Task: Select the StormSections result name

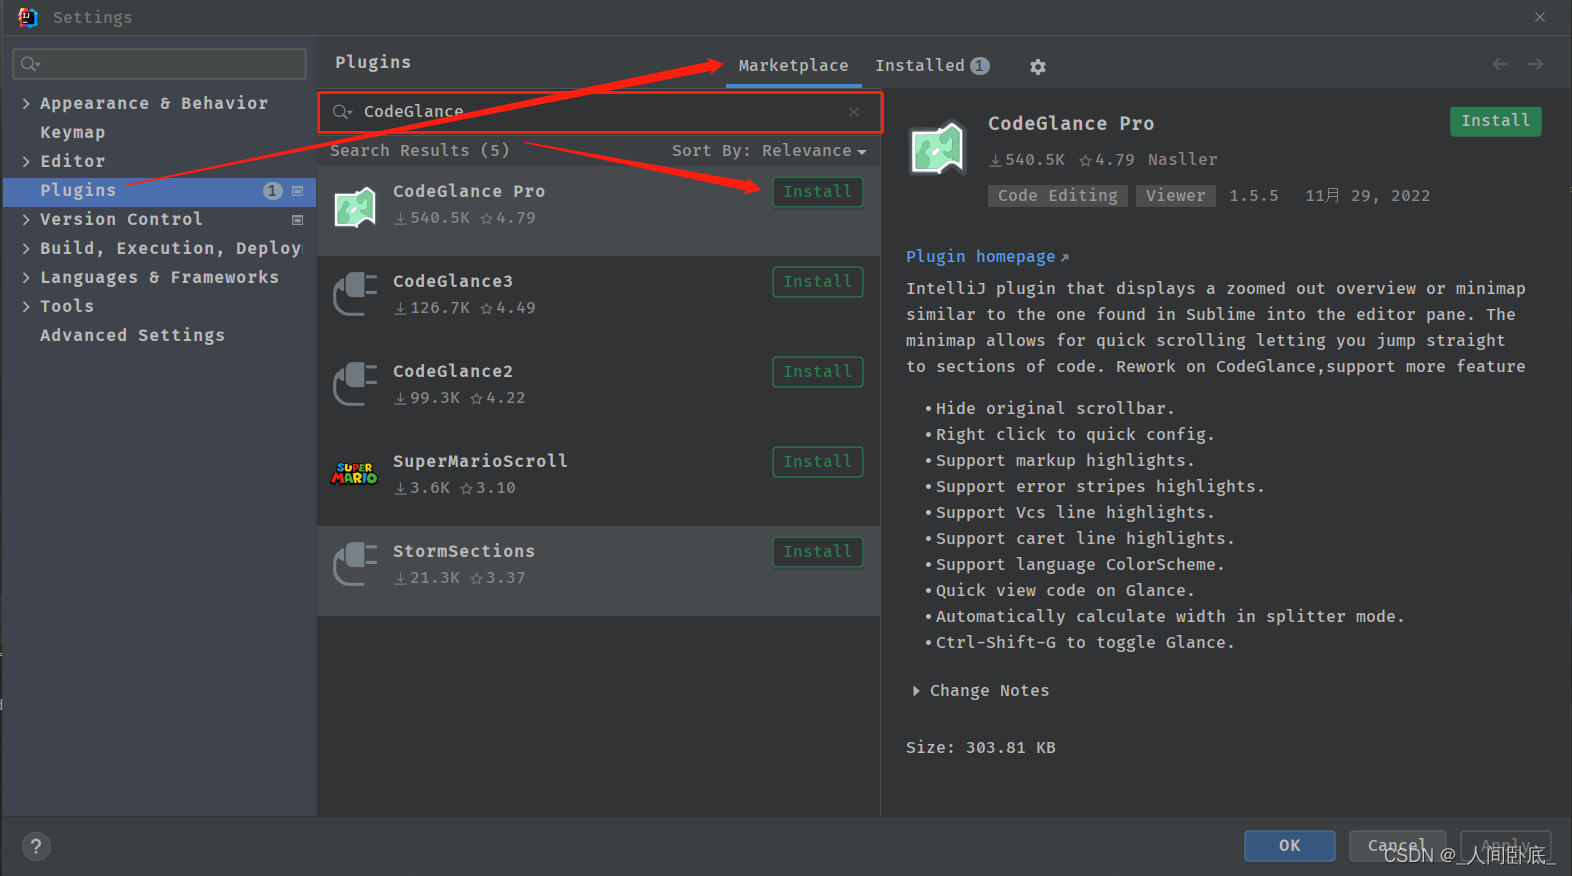Action: click(x=463, y=552)
